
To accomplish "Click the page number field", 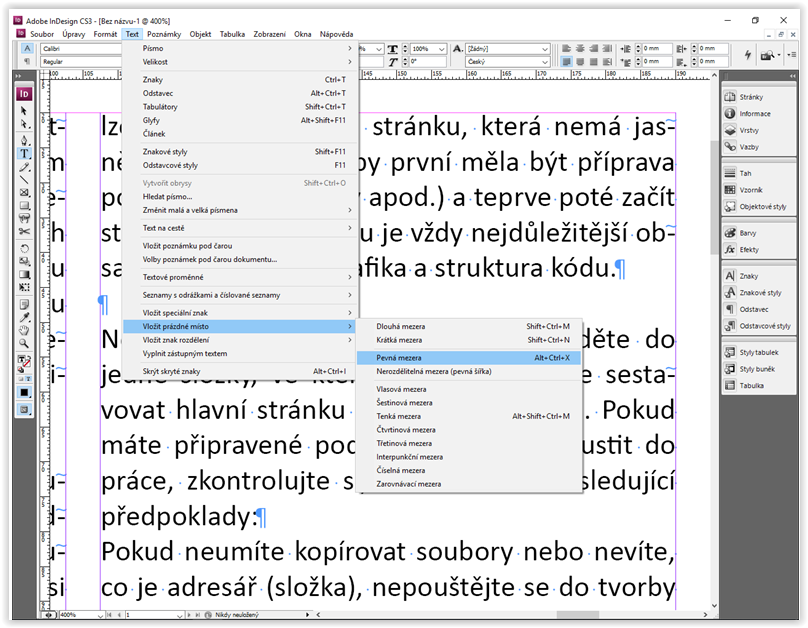I will coord(154,615).
